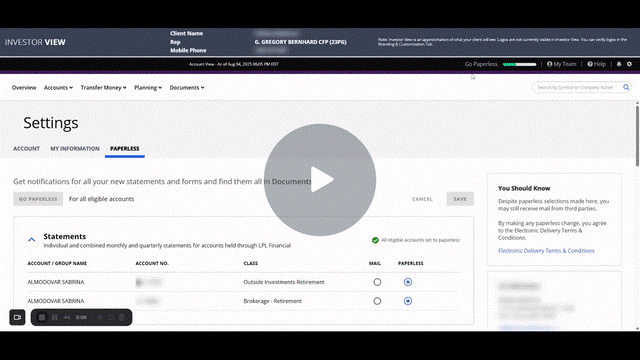Select the PAPERLESS tab

(124, 149)
